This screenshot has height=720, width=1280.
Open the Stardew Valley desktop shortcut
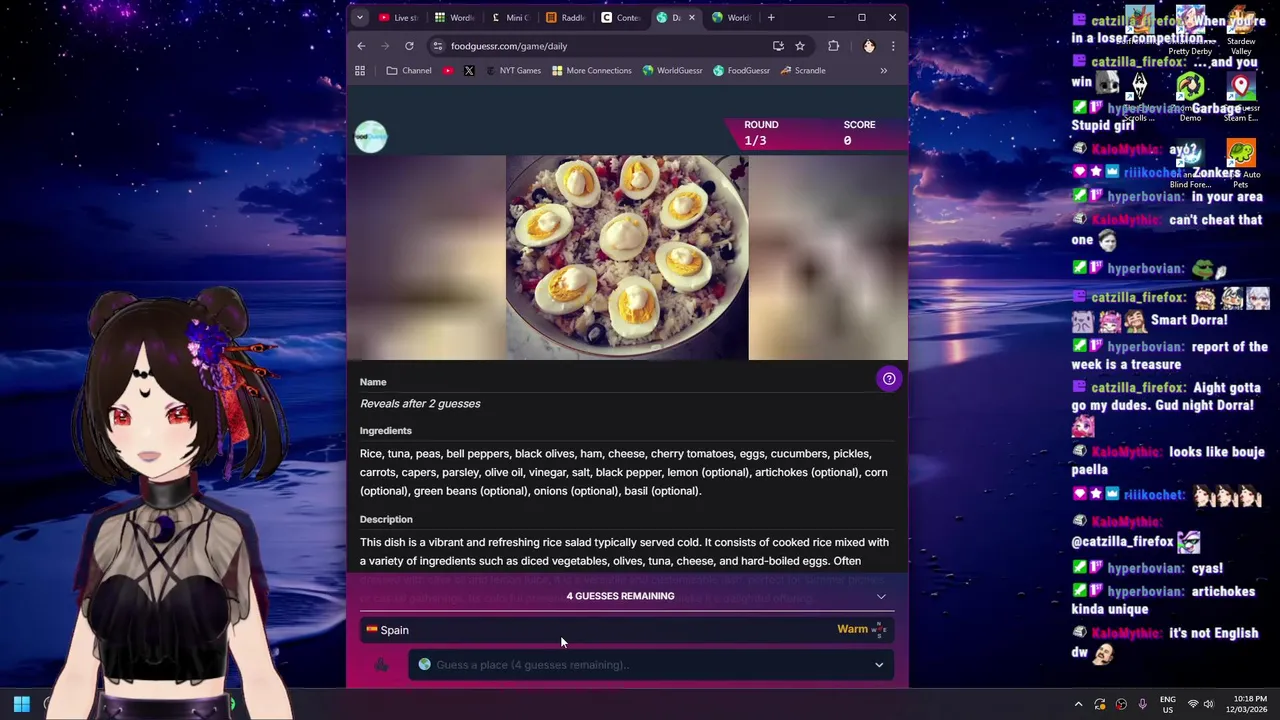click(1240, 31)
